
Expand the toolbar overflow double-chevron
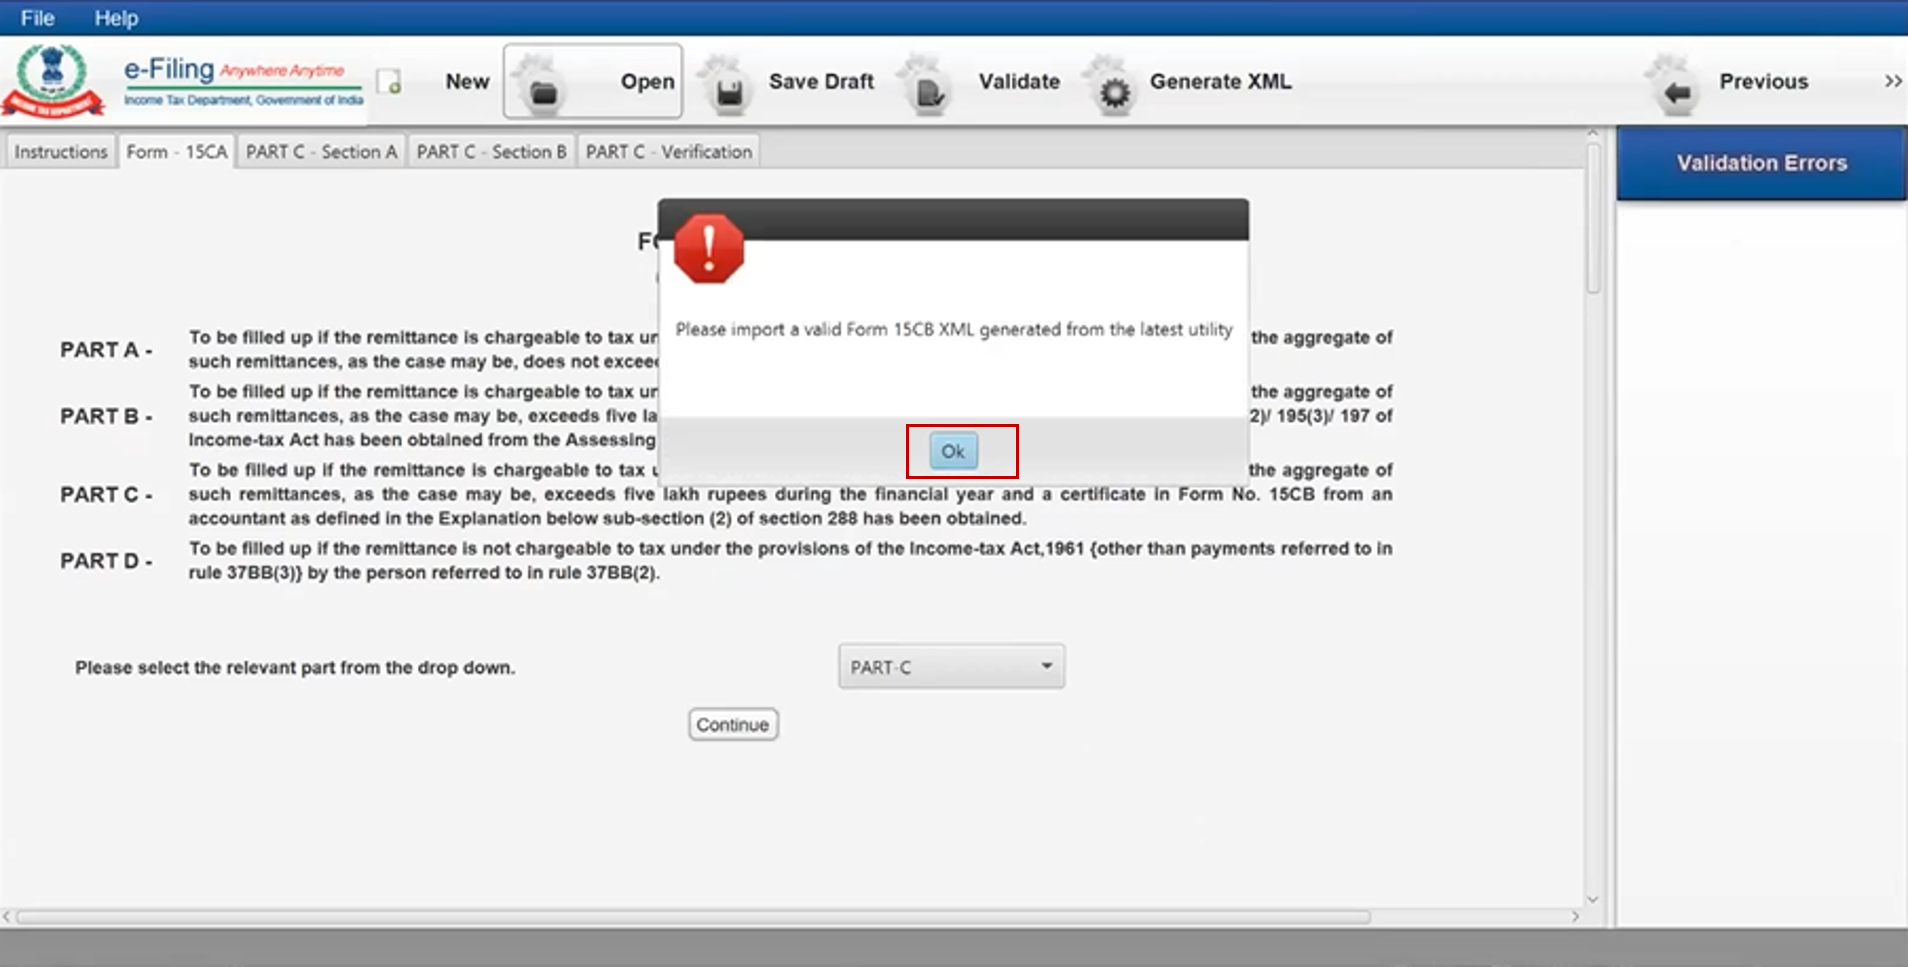pyautogui.click(x=1892, y=81)
